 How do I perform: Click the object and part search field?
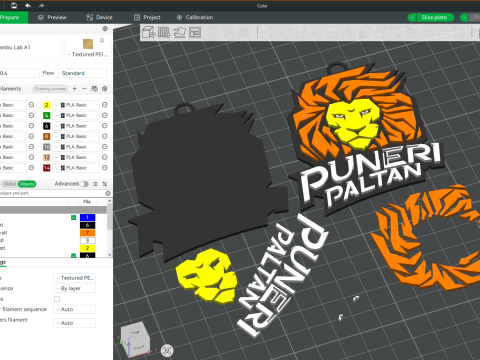(x=52, y=193)
